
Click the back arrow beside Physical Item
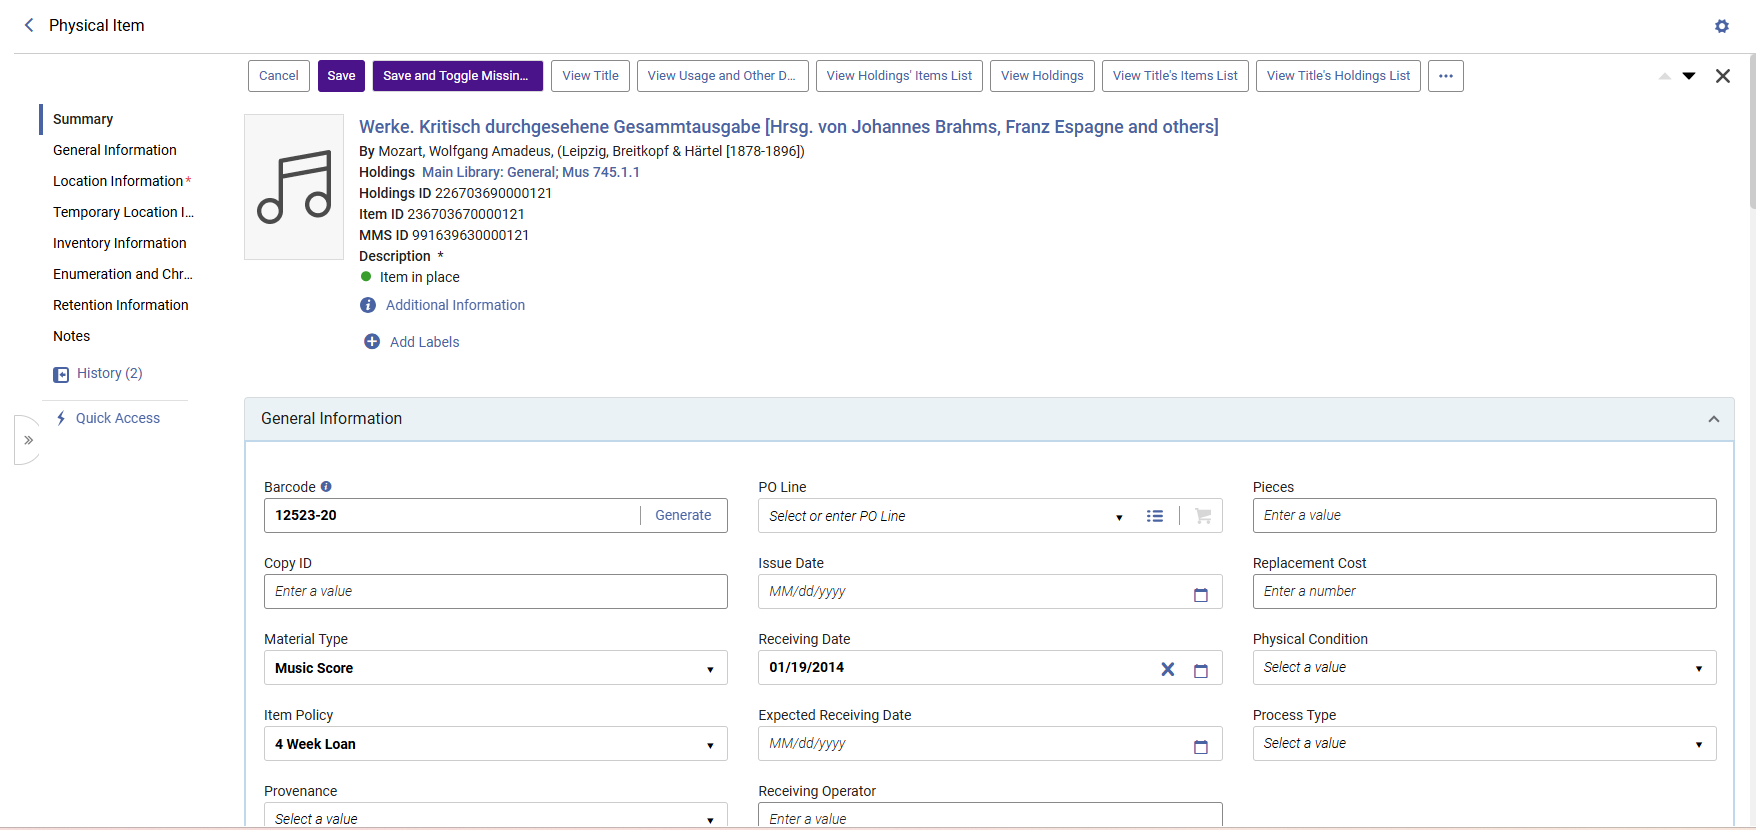tap(29, 25)
